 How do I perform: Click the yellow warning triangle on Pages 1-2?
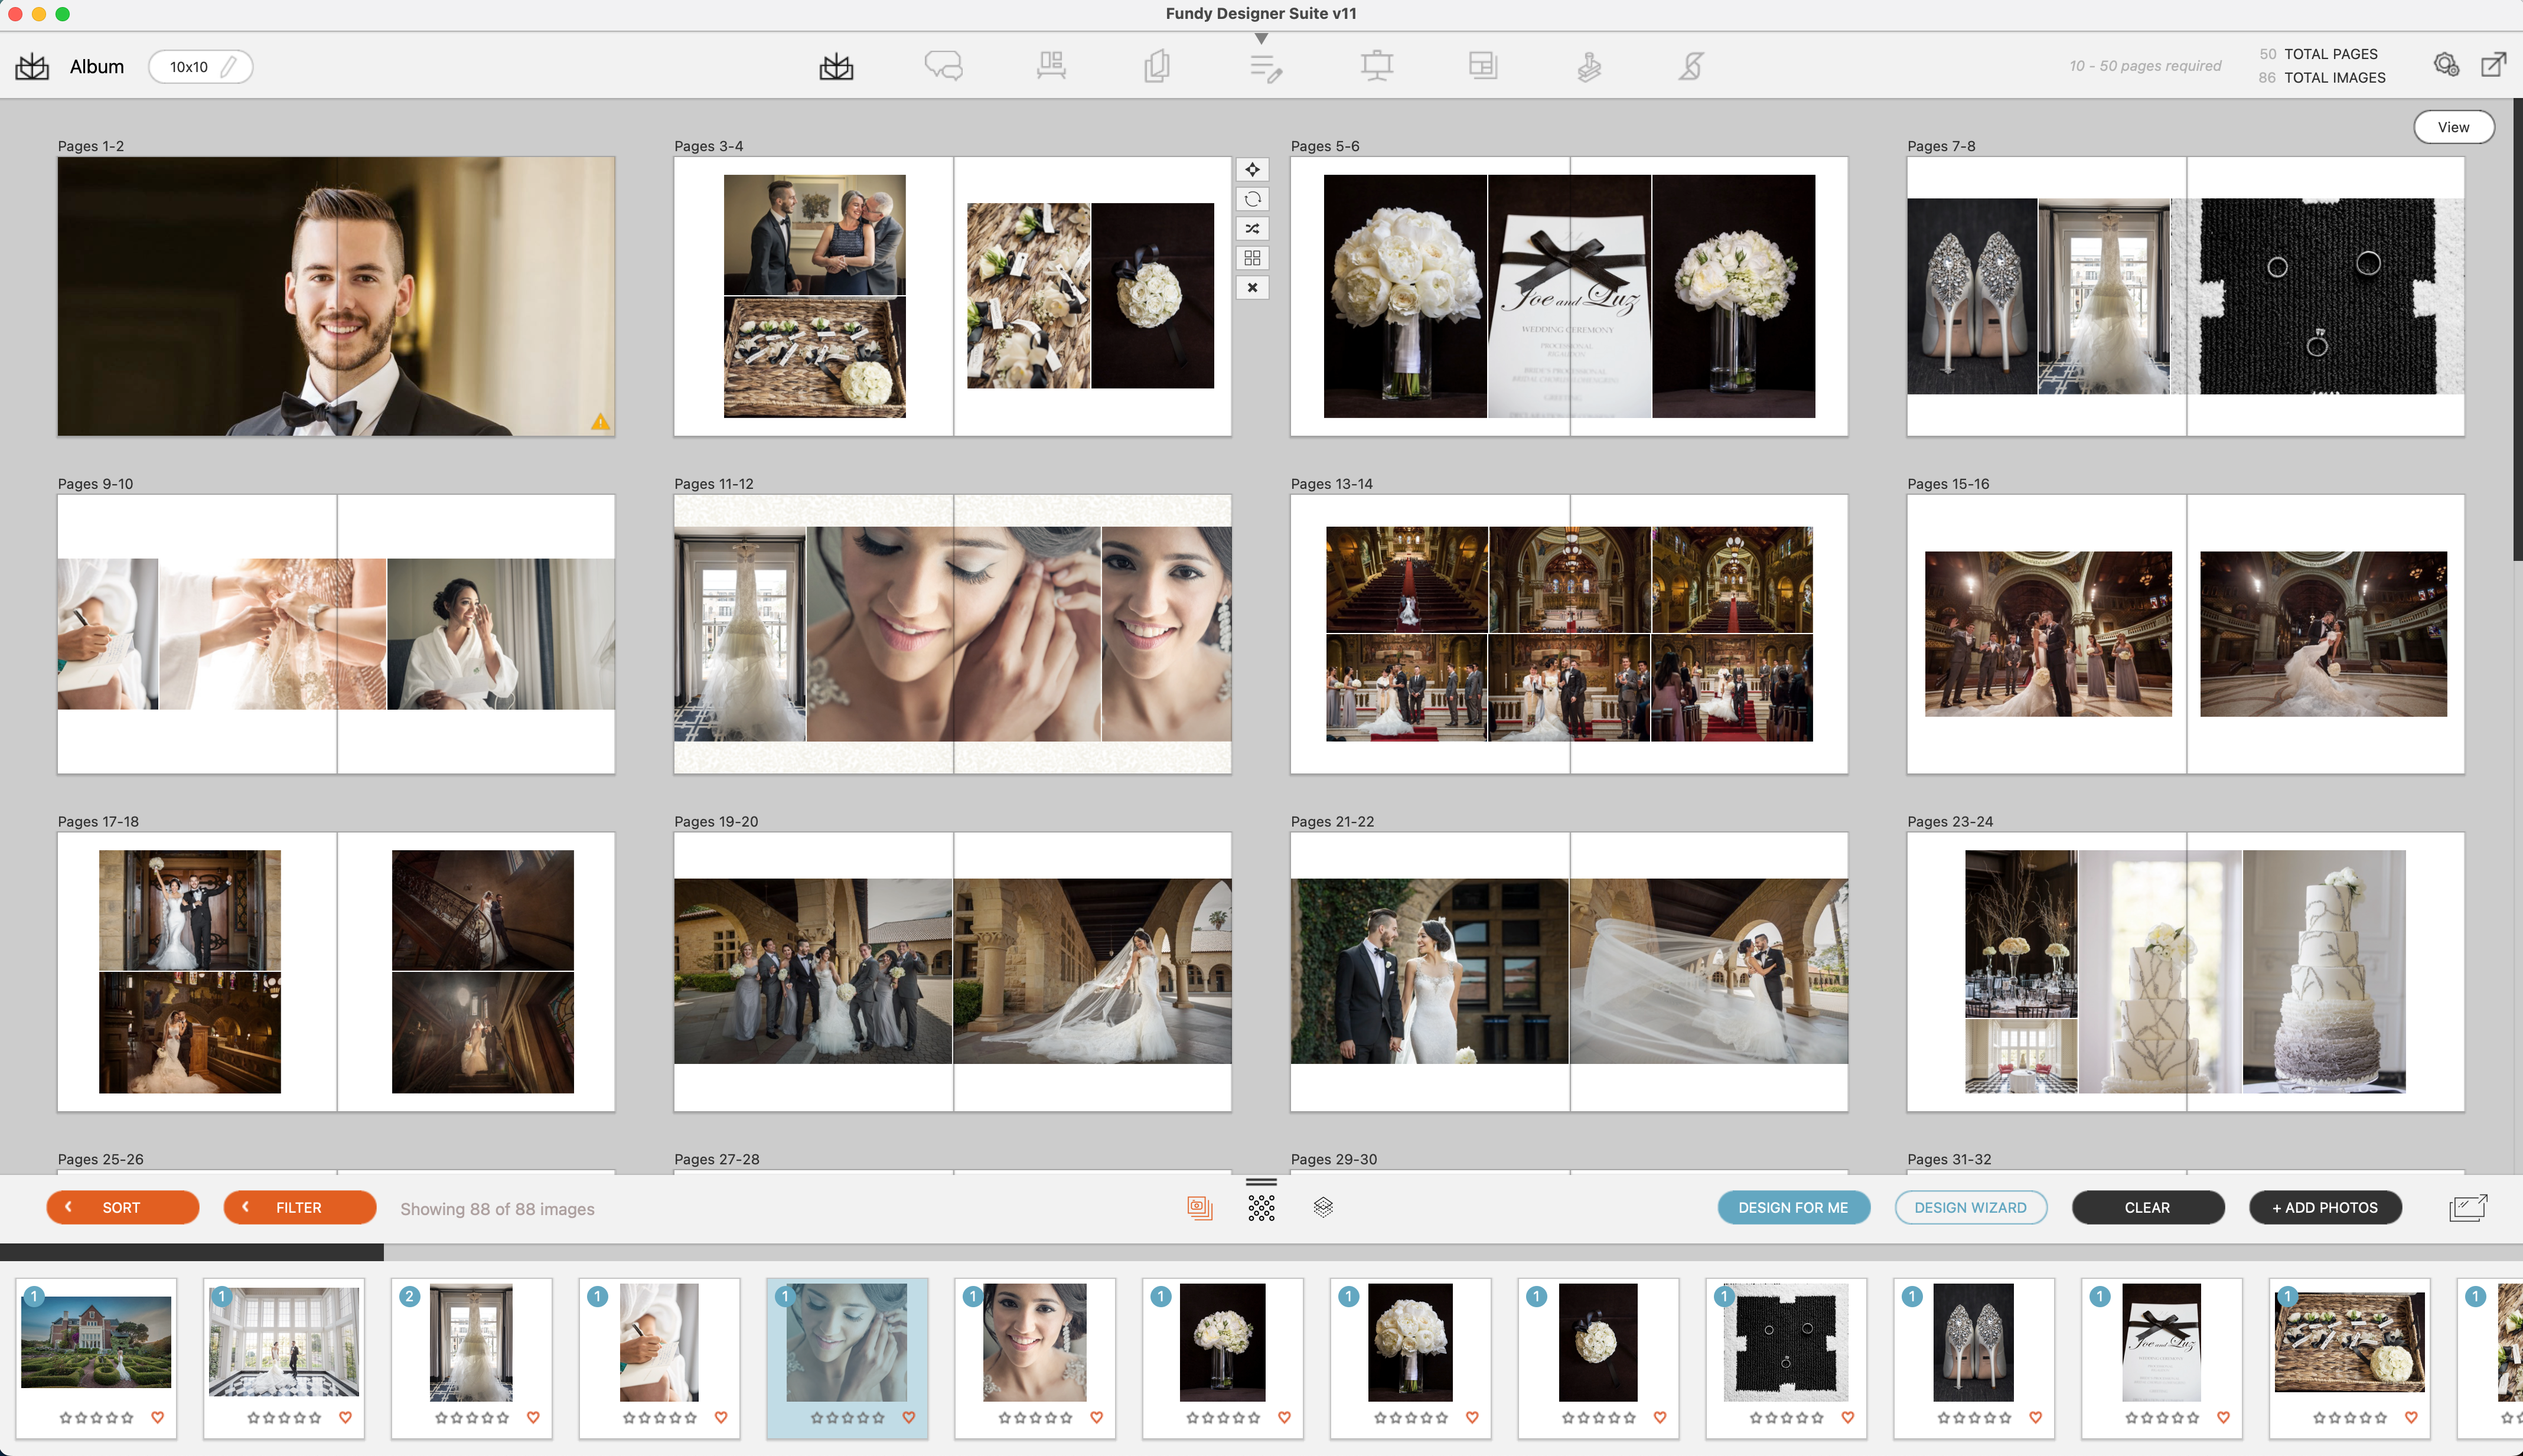600,422
